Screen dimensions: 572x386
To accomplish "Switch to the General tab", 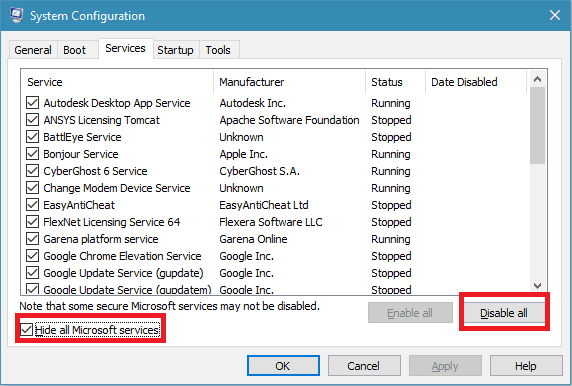I will [33, 50].
